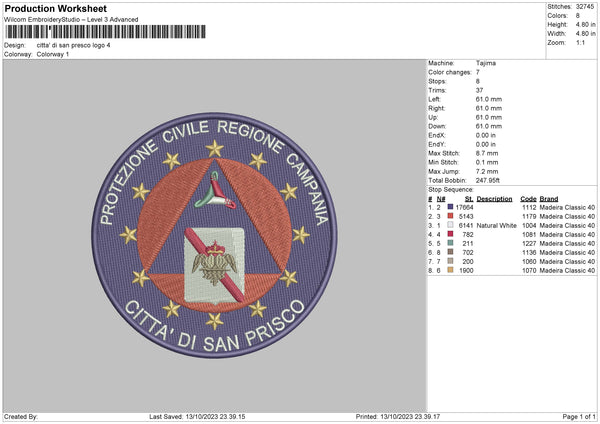Select stitch count 5143 in row 2
Image resolution: width=600 pixels, height=424 pixels.
click(466, 216)
